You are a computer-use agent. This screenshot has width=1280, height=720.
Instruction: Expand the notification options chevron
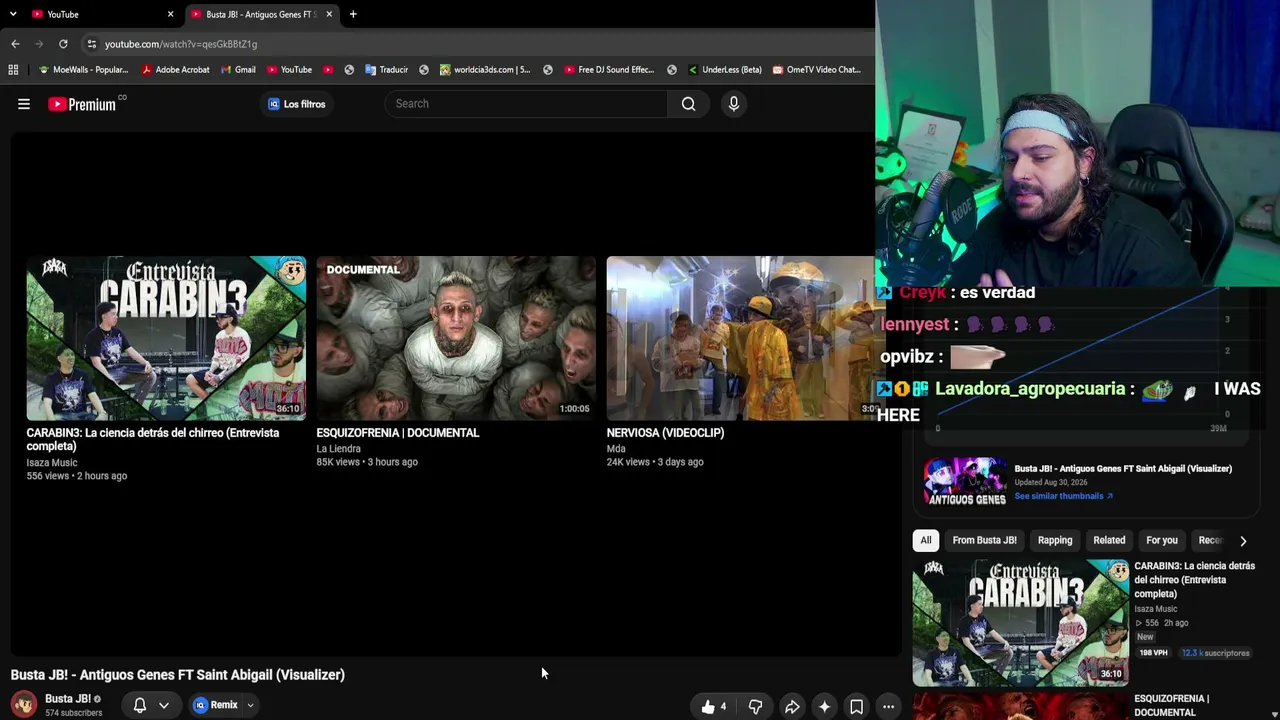pos(164,705)
